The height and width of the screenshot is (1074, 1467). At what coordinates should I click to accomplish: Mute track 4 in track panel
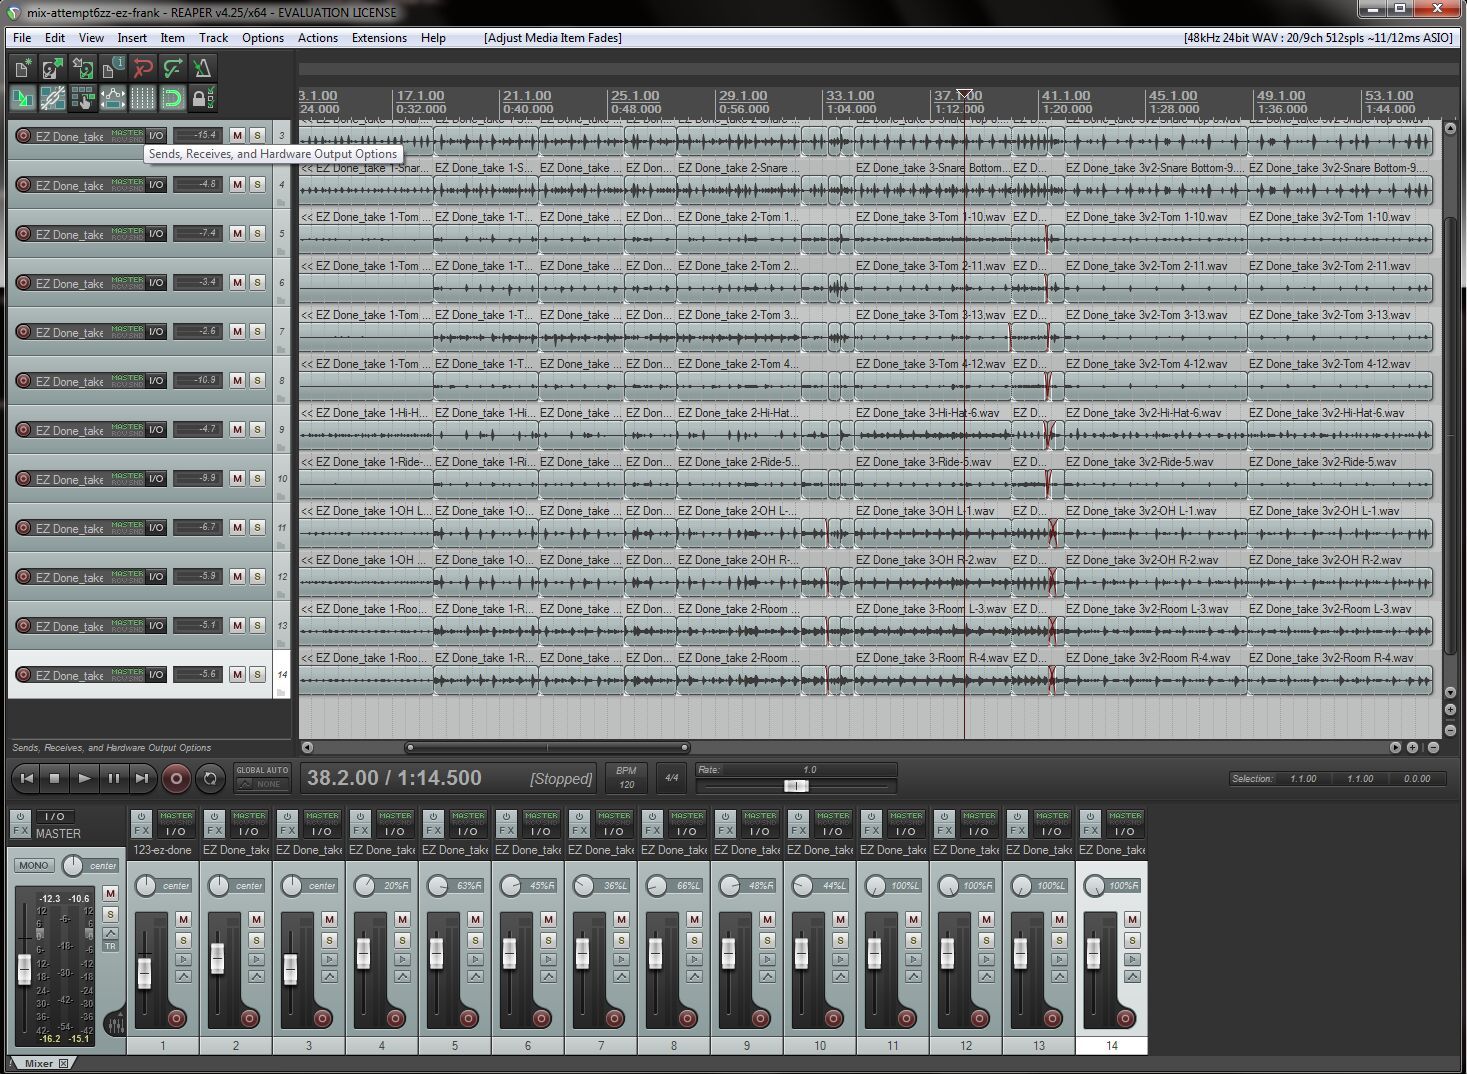[237, 184]
